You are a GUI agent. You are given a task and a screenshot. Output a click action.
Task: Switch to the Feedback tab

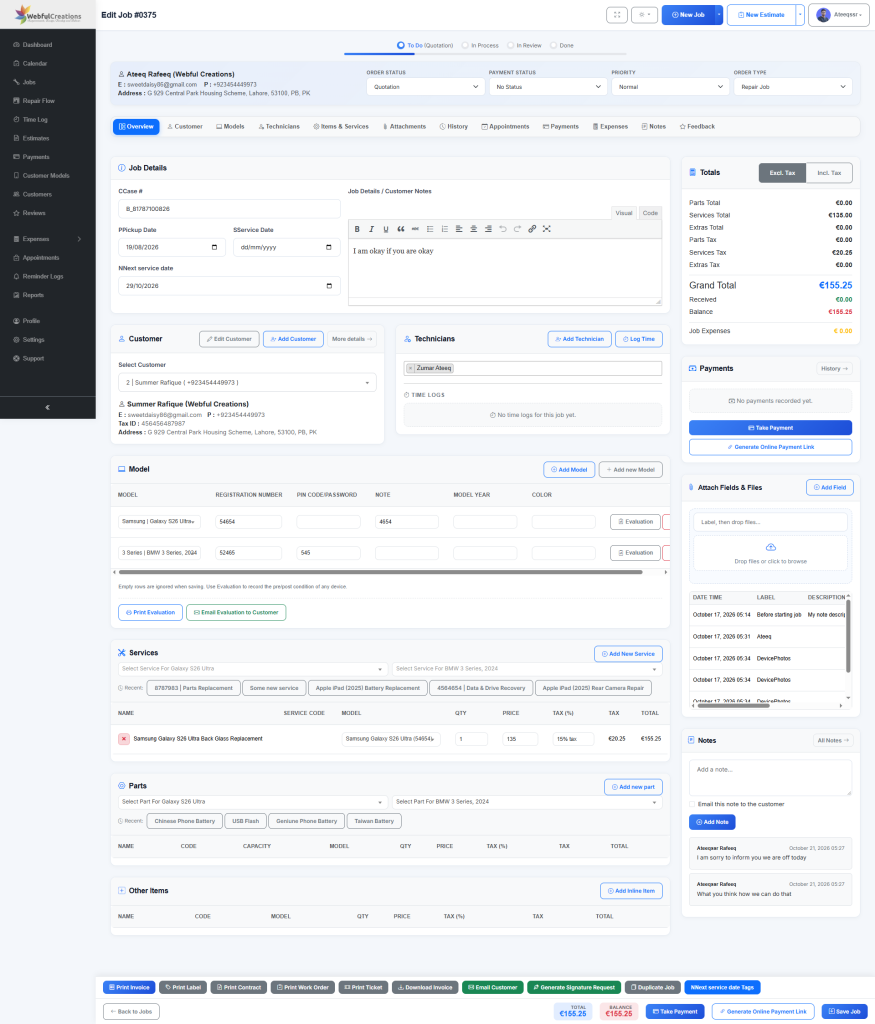click(x=697, y=127)
